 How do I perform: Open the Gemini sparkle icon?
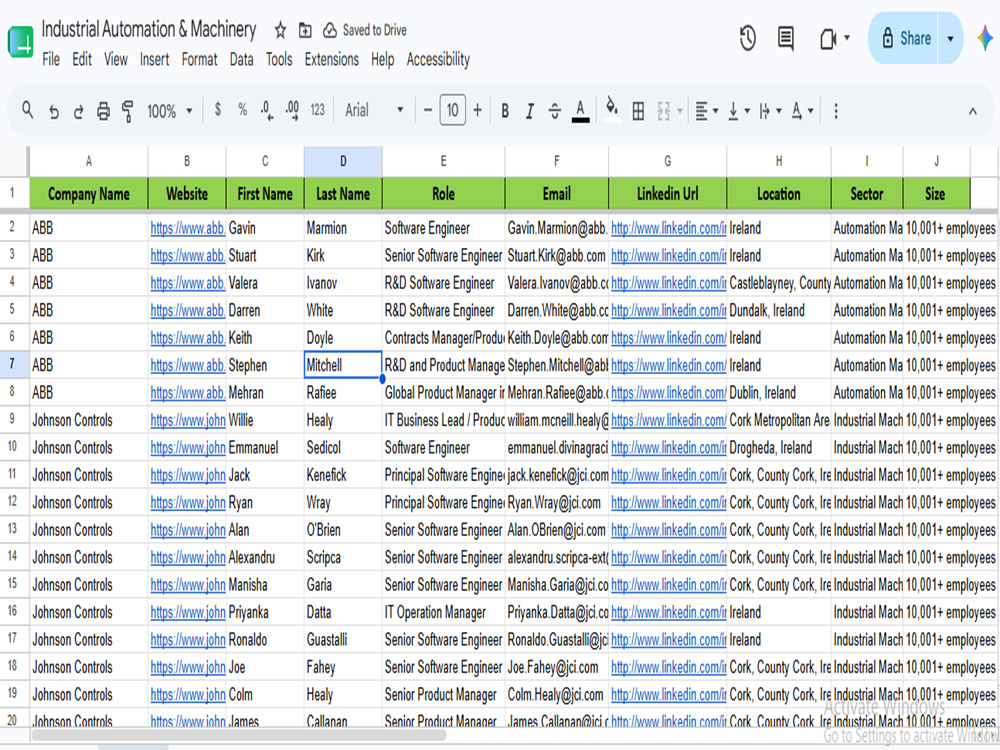pos(986,38)
